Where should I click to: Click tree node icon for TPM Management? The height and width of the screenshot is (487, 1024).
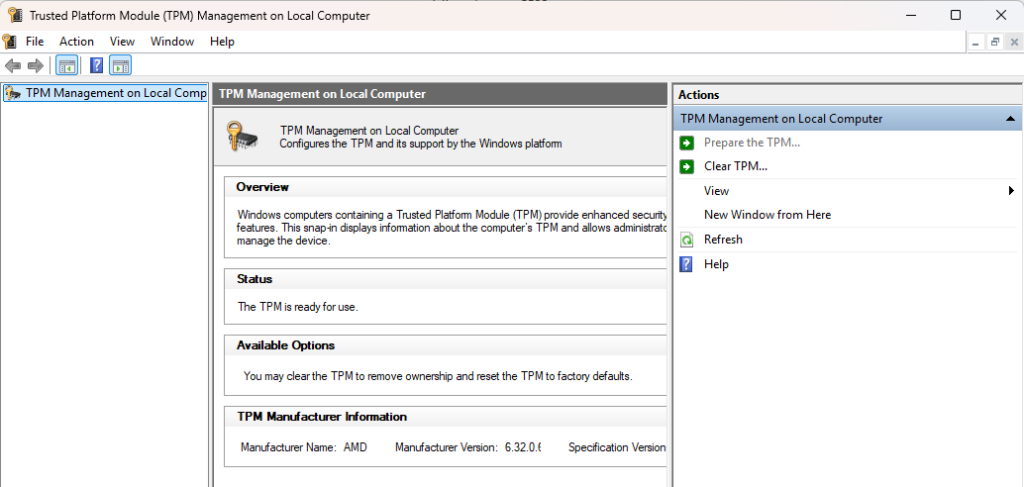(12, 93)
